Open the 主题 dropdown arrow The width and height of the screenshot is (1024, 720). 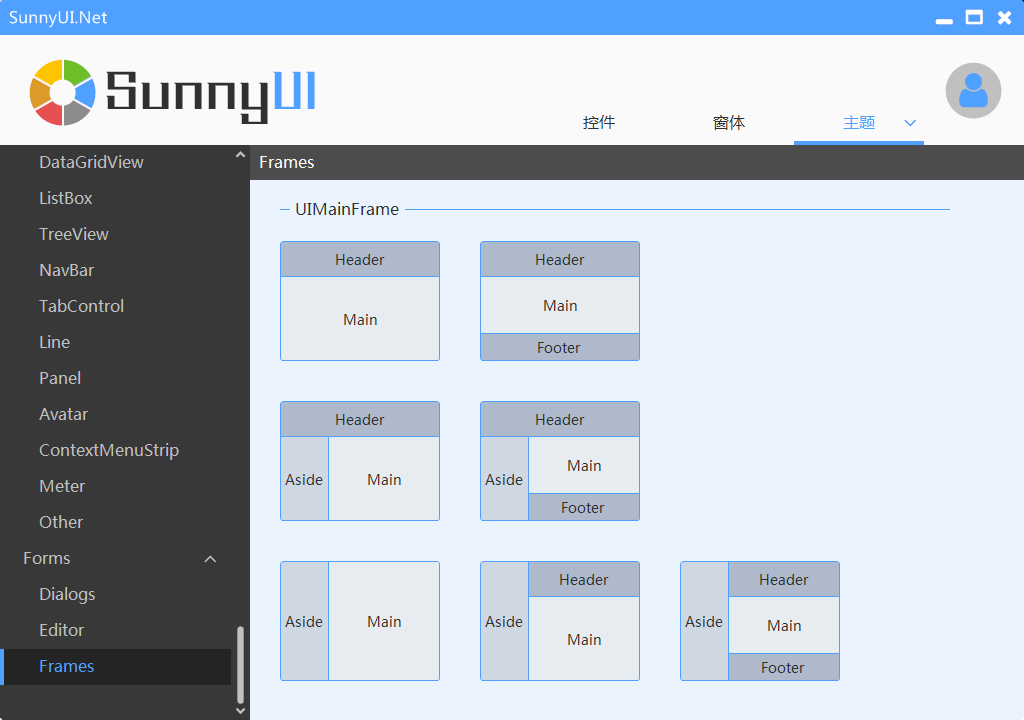910,123
